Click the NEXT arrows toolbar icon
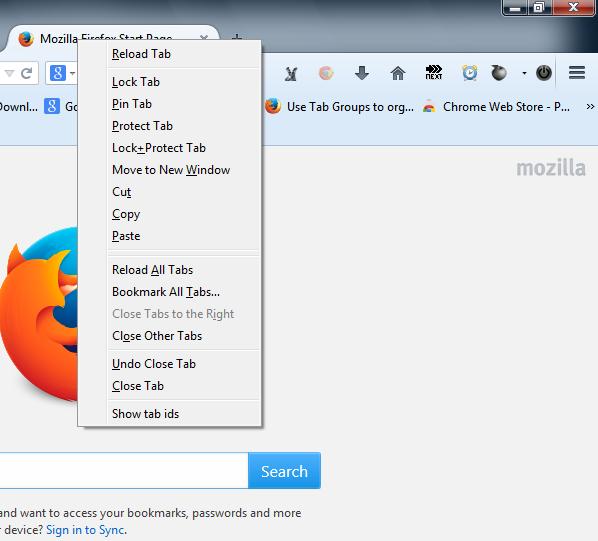 click(434, 72)
